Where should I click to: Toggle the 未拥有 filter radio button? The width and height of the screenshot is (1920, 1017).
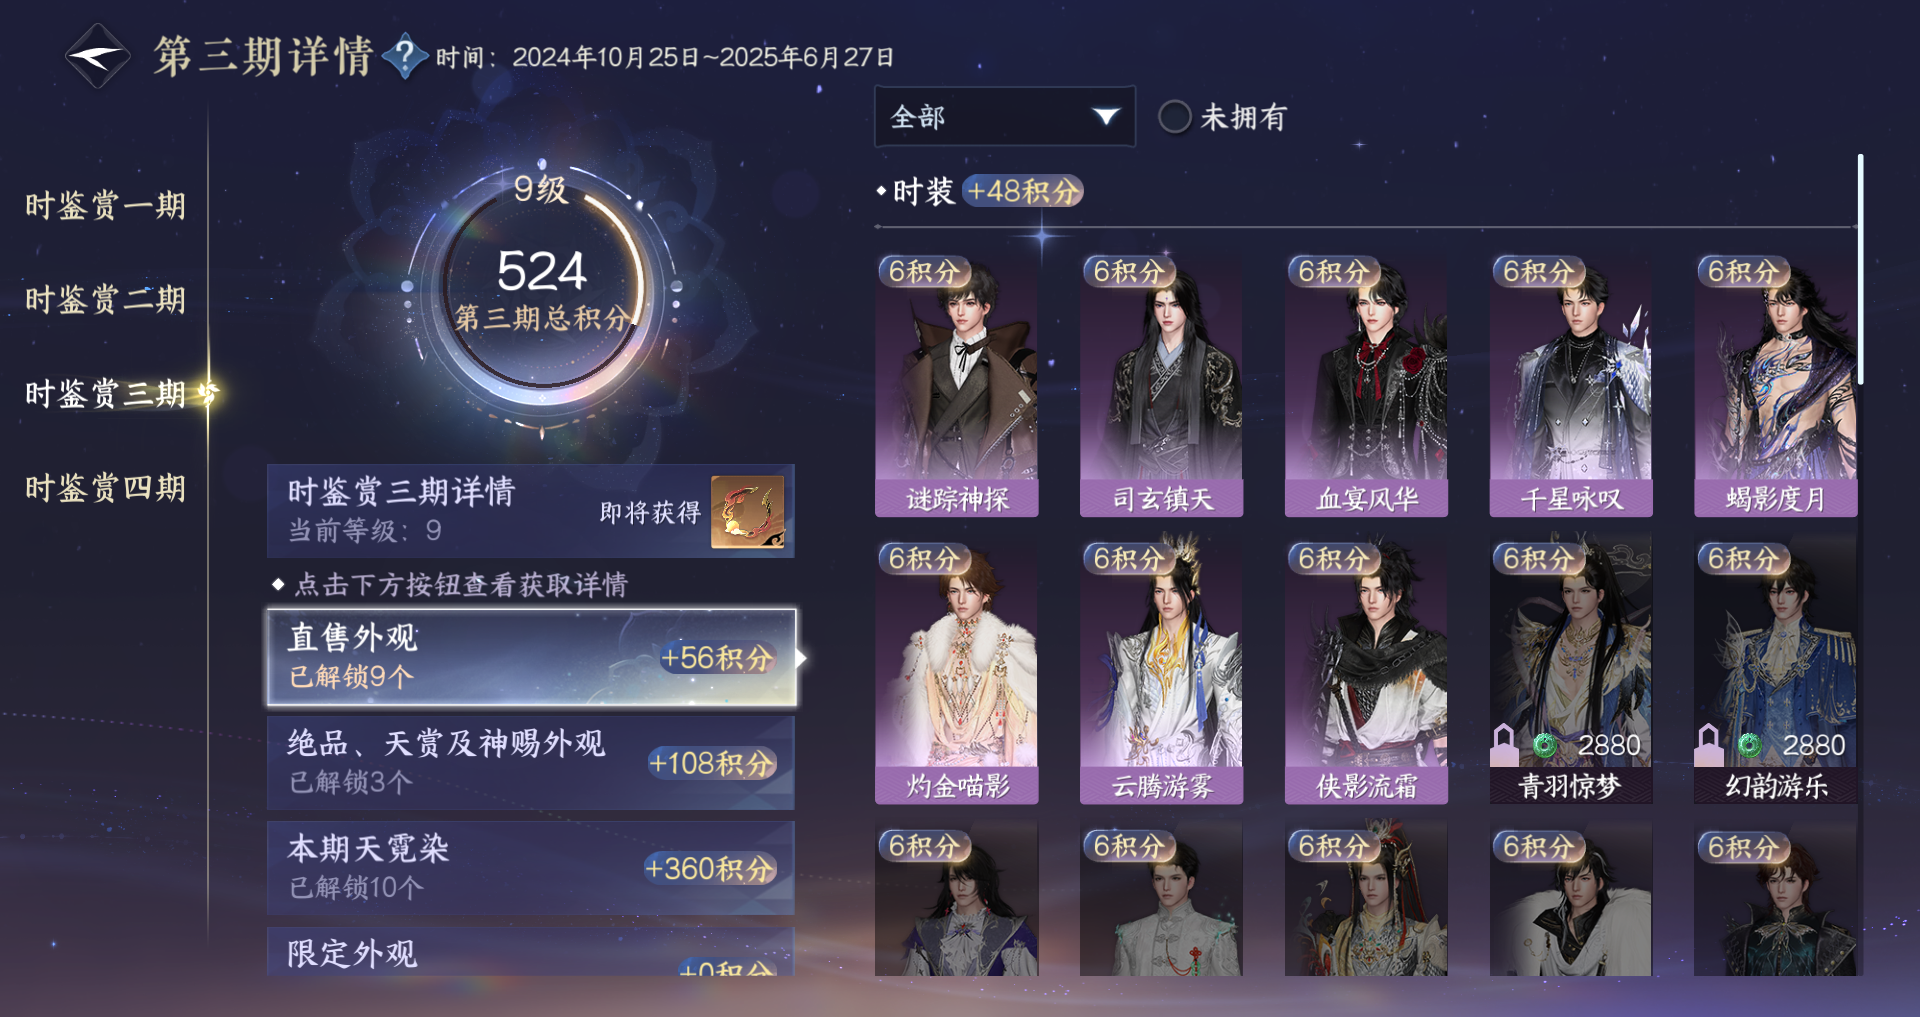click(1175, 117)
